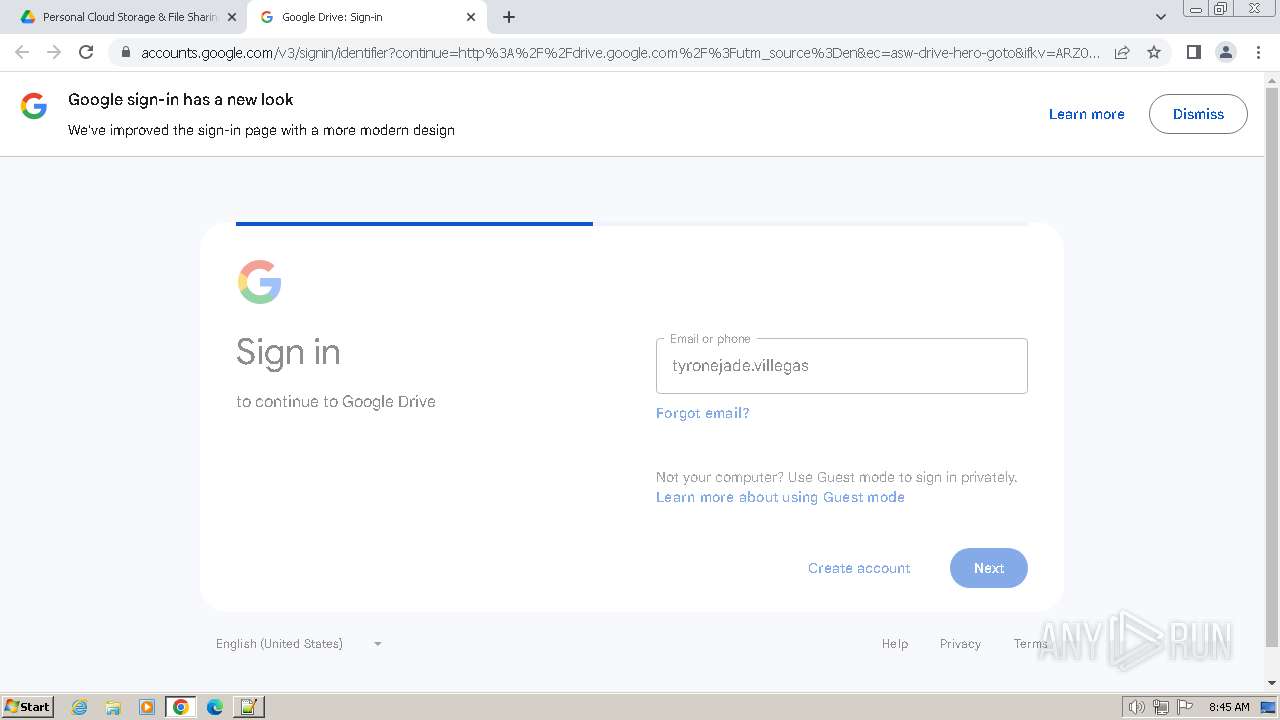Open Learn more about using Guest mode
The width and height of the screenshot is (1280, 720).
coord(780,497)
